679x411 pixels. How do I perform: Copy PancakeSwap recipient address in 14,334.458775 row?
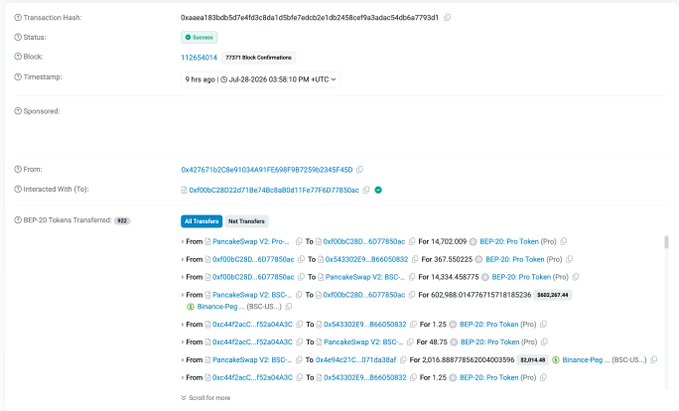(412, 277)
